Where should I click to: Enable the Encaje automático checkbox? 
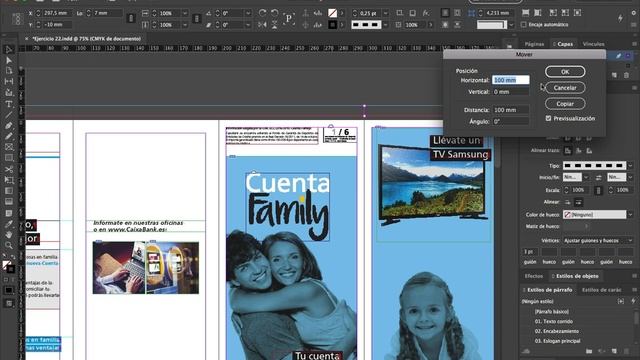[524, 24]
